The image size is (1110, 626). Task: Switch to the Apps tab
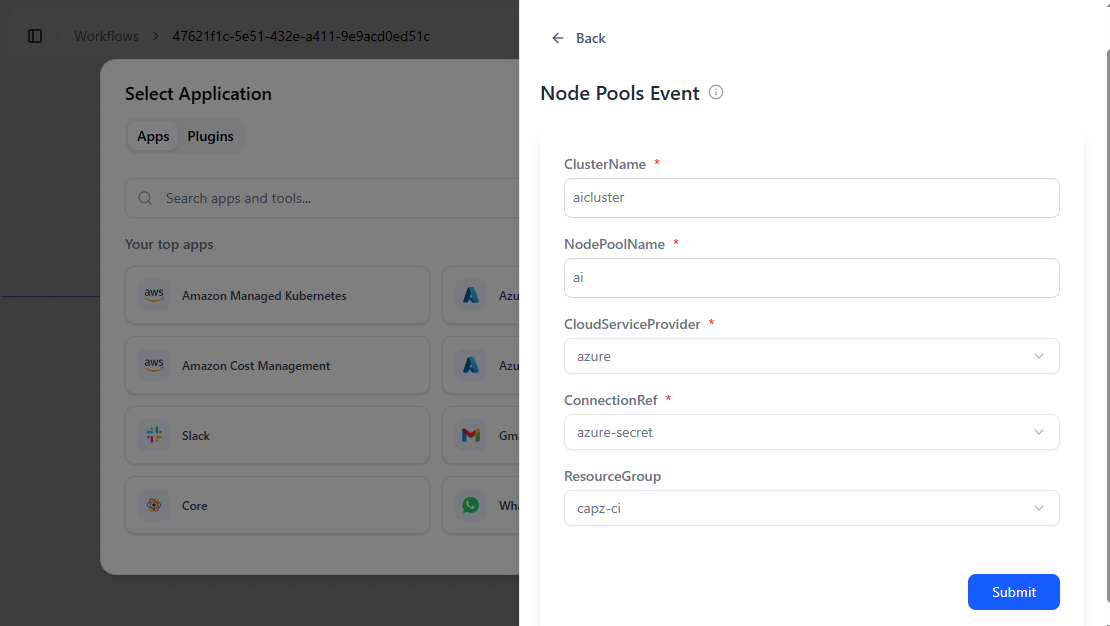[x=153, y=136]
